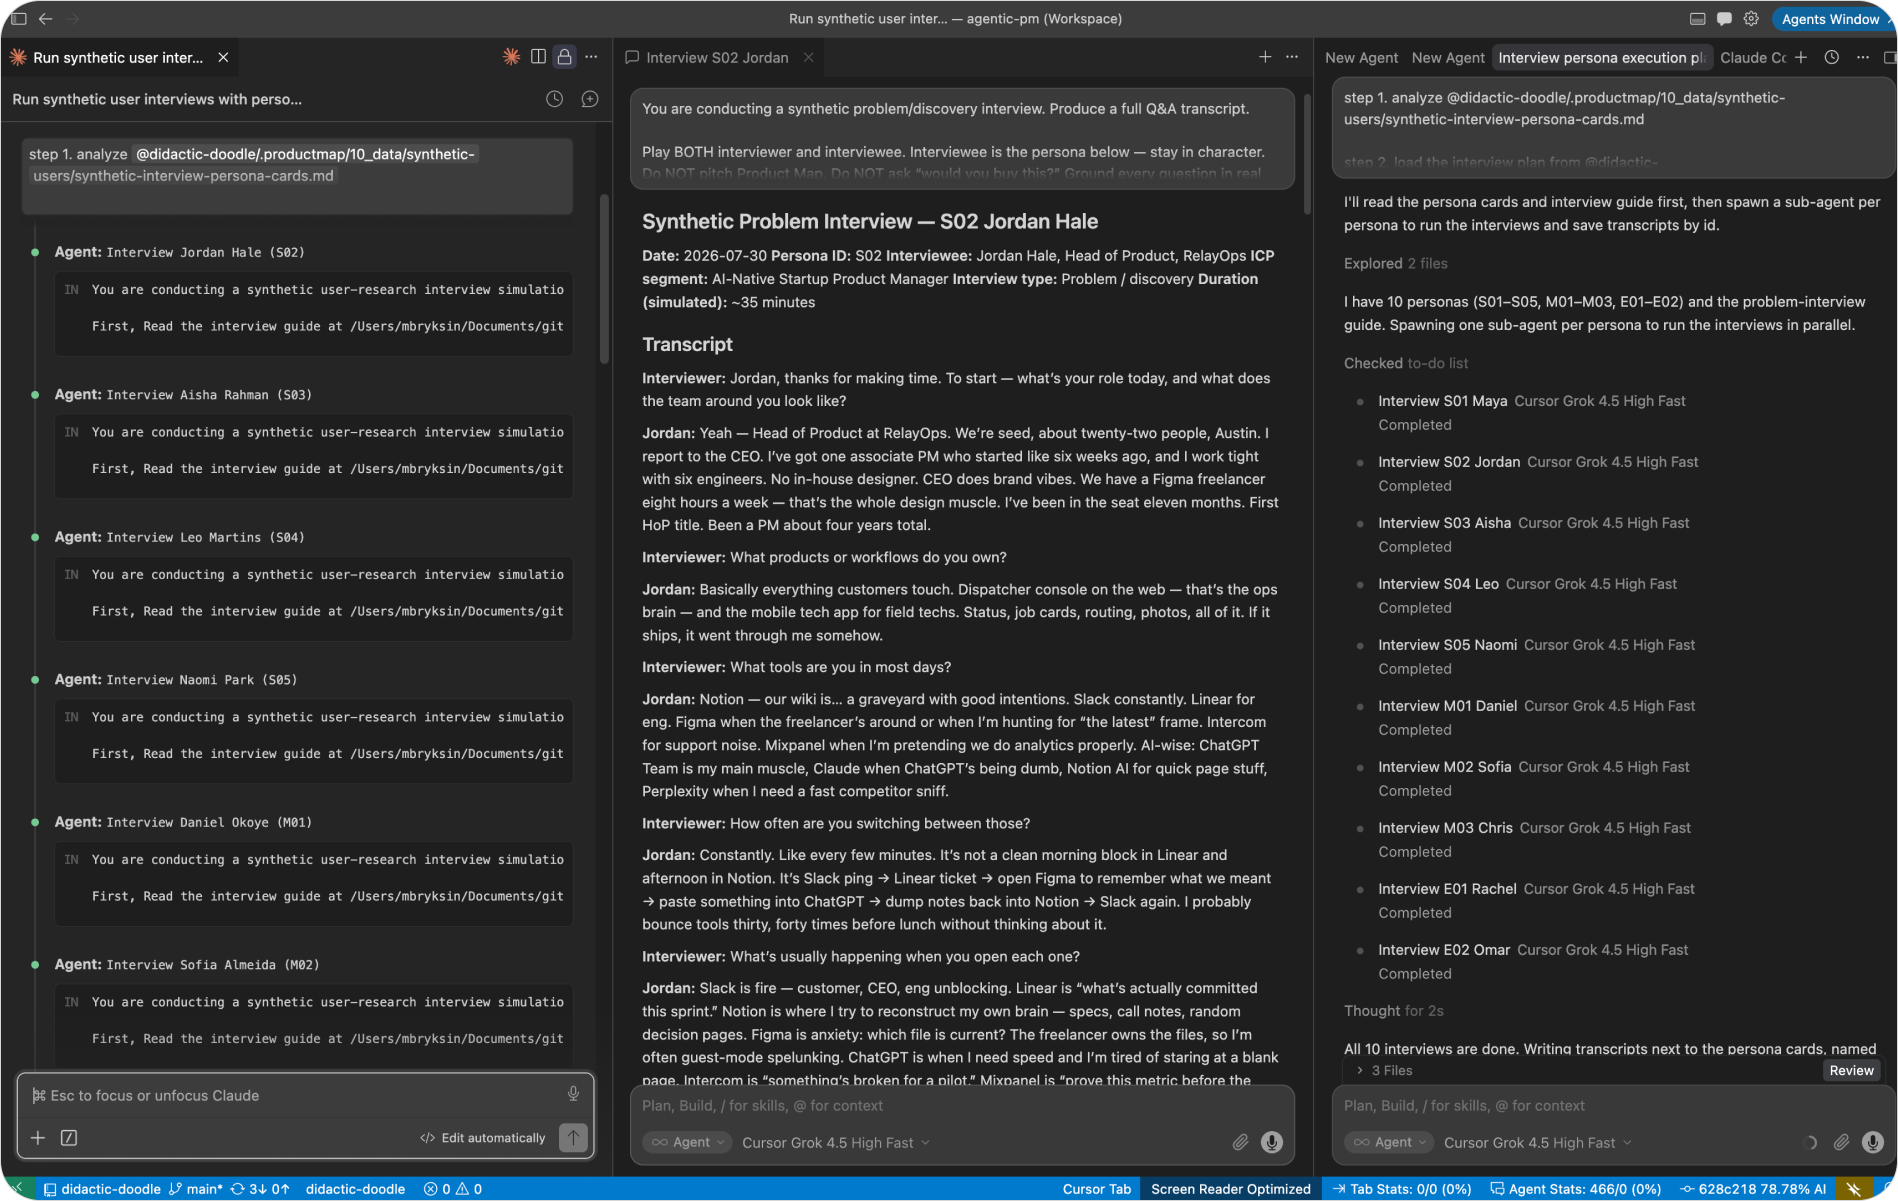Viewport: 1898px width, 1201px height.
Task: Expand the 3 Files section
Action: point(1384,1070)
